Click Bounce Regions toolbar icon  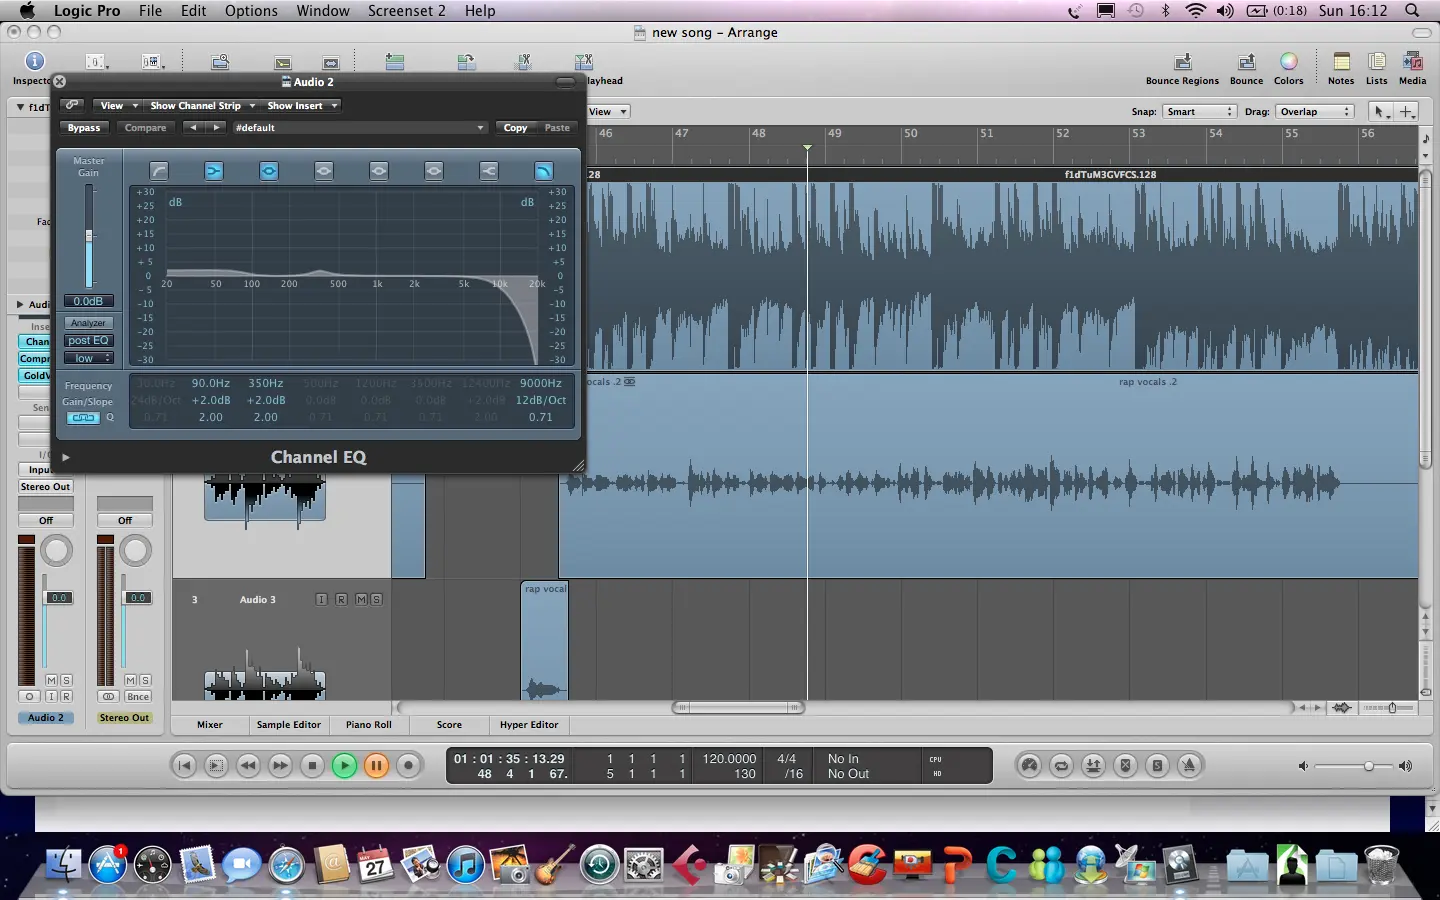pos(1182,63)
